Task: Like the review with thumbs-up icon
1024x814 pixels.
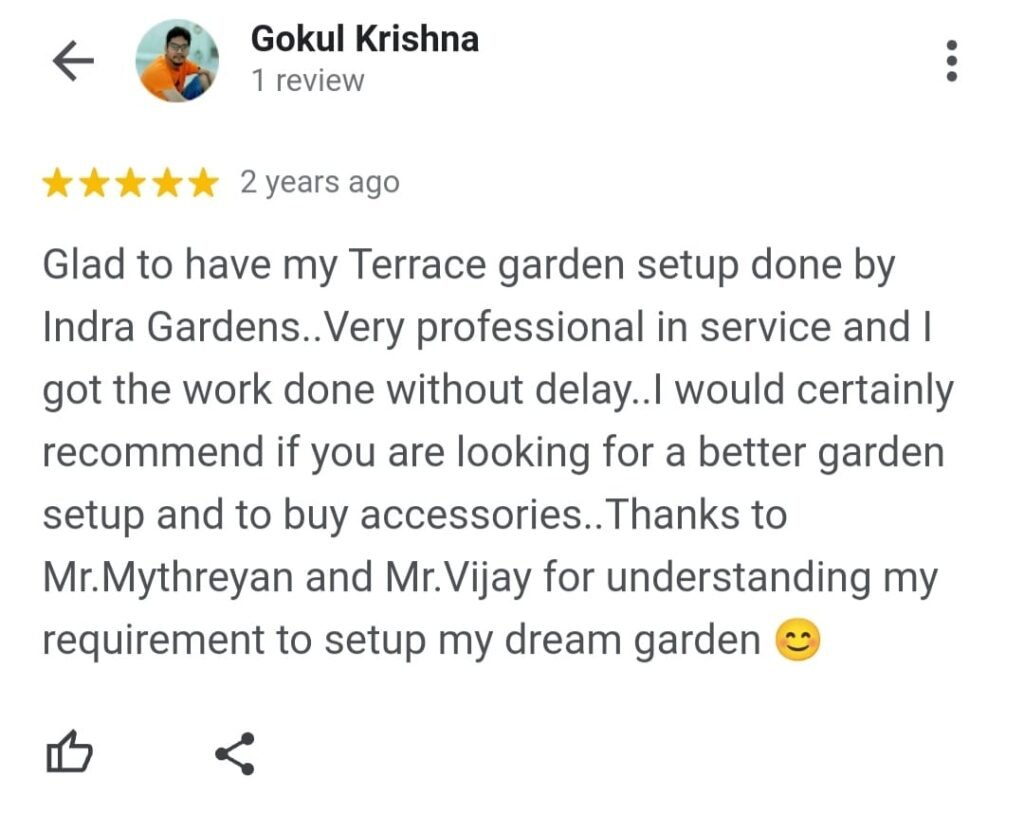Action: 69,752
